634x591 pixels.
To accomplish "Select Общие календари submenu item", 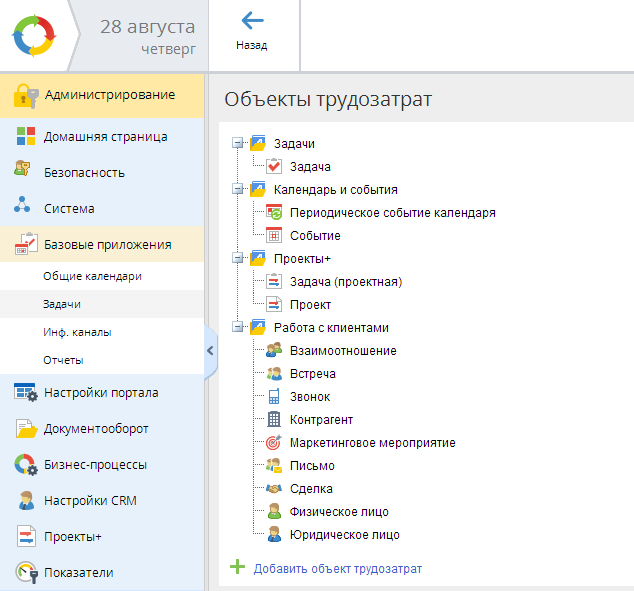I will 92,276.
